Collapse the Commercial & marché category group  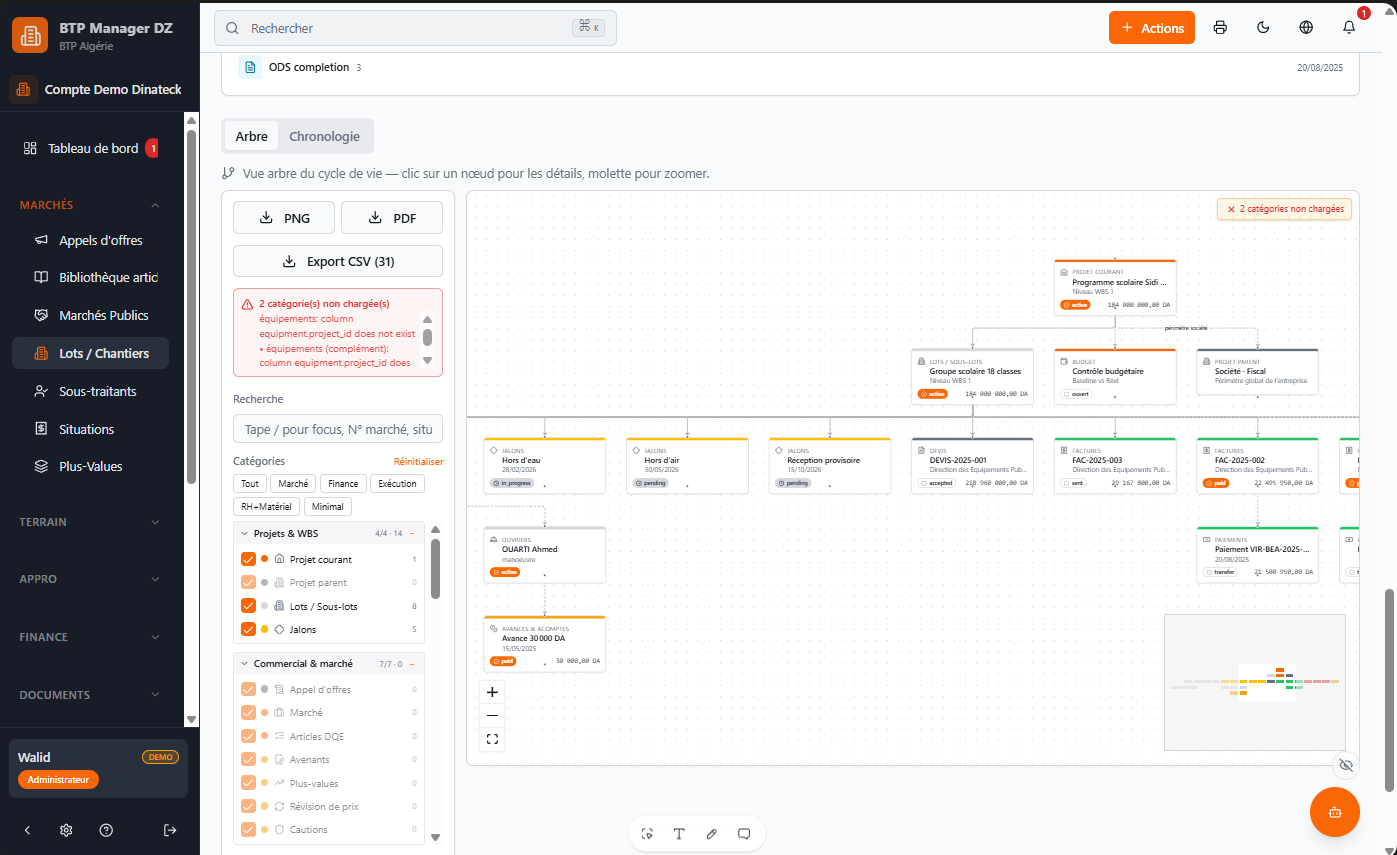244,663
